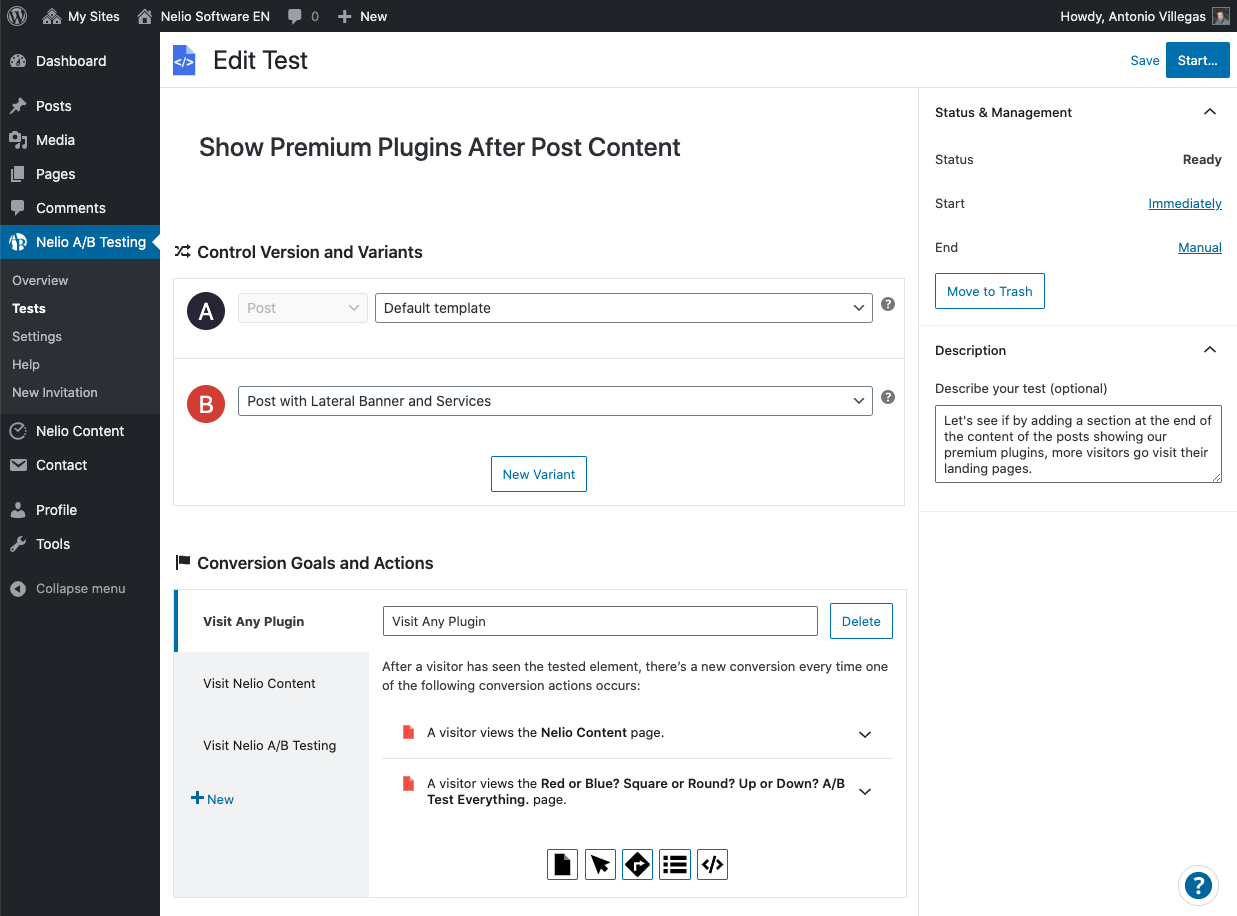Screen dimensions: 1237x916
Task: Open the blue help question mark bubble
Action: pyautogui.click(x=1197, y=885)
